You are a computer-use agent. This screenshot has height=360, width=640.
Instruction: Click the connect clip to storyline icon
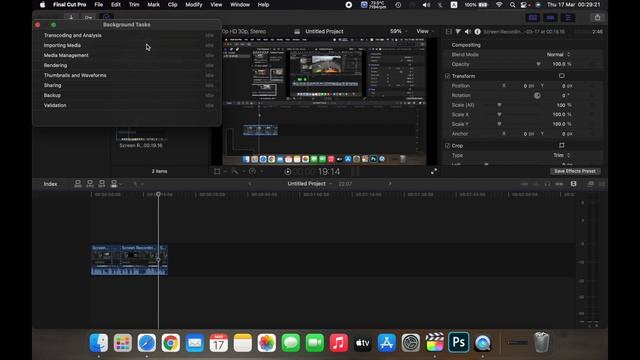[x=78, y=184]
